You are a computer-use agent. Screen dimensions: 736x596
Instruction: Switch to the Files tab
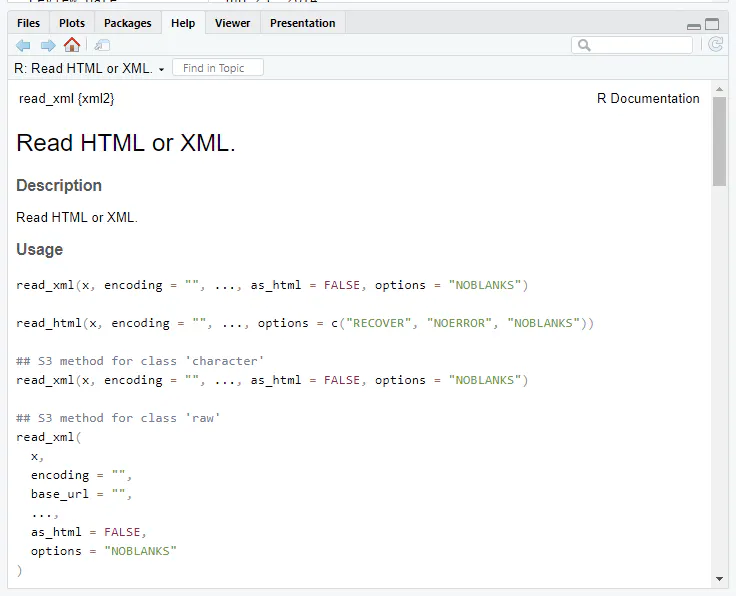[28, 23]
